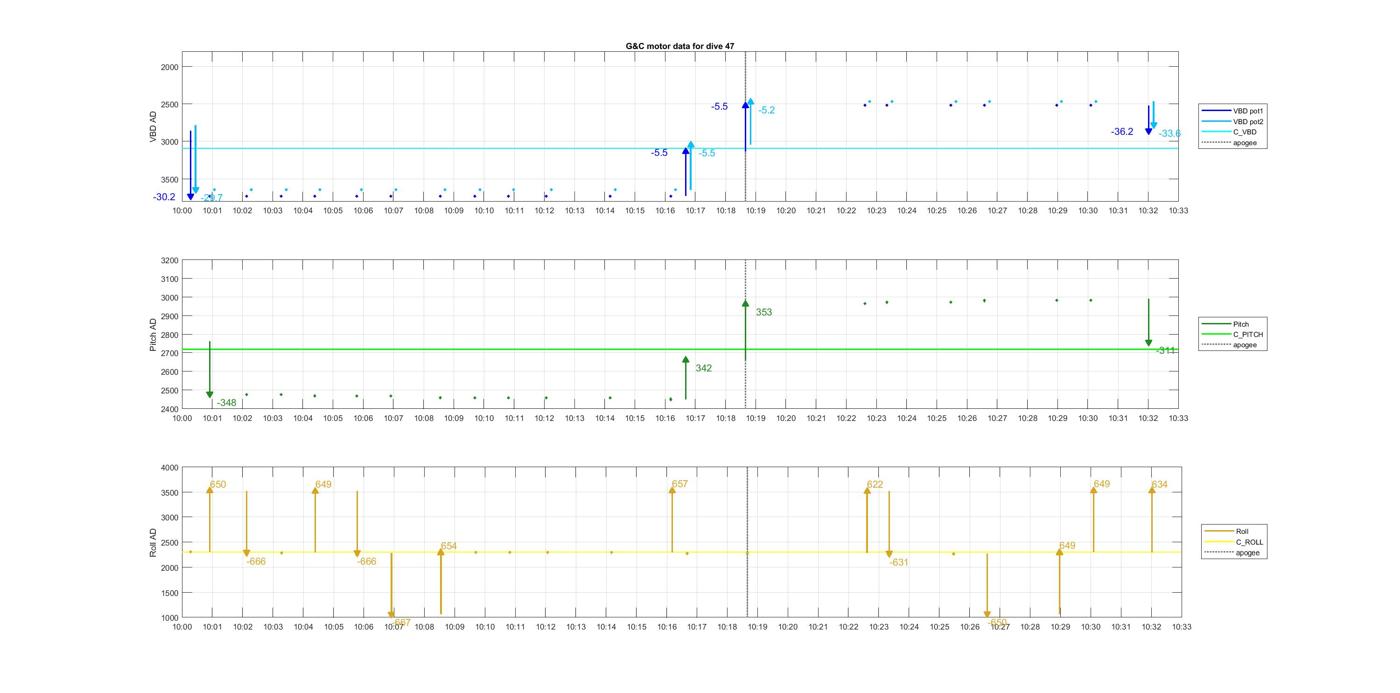Screen dimensions: 1400x693
Task: Click the '-311' annotation on Pitch plot
Action: (x=1166, y=350)
